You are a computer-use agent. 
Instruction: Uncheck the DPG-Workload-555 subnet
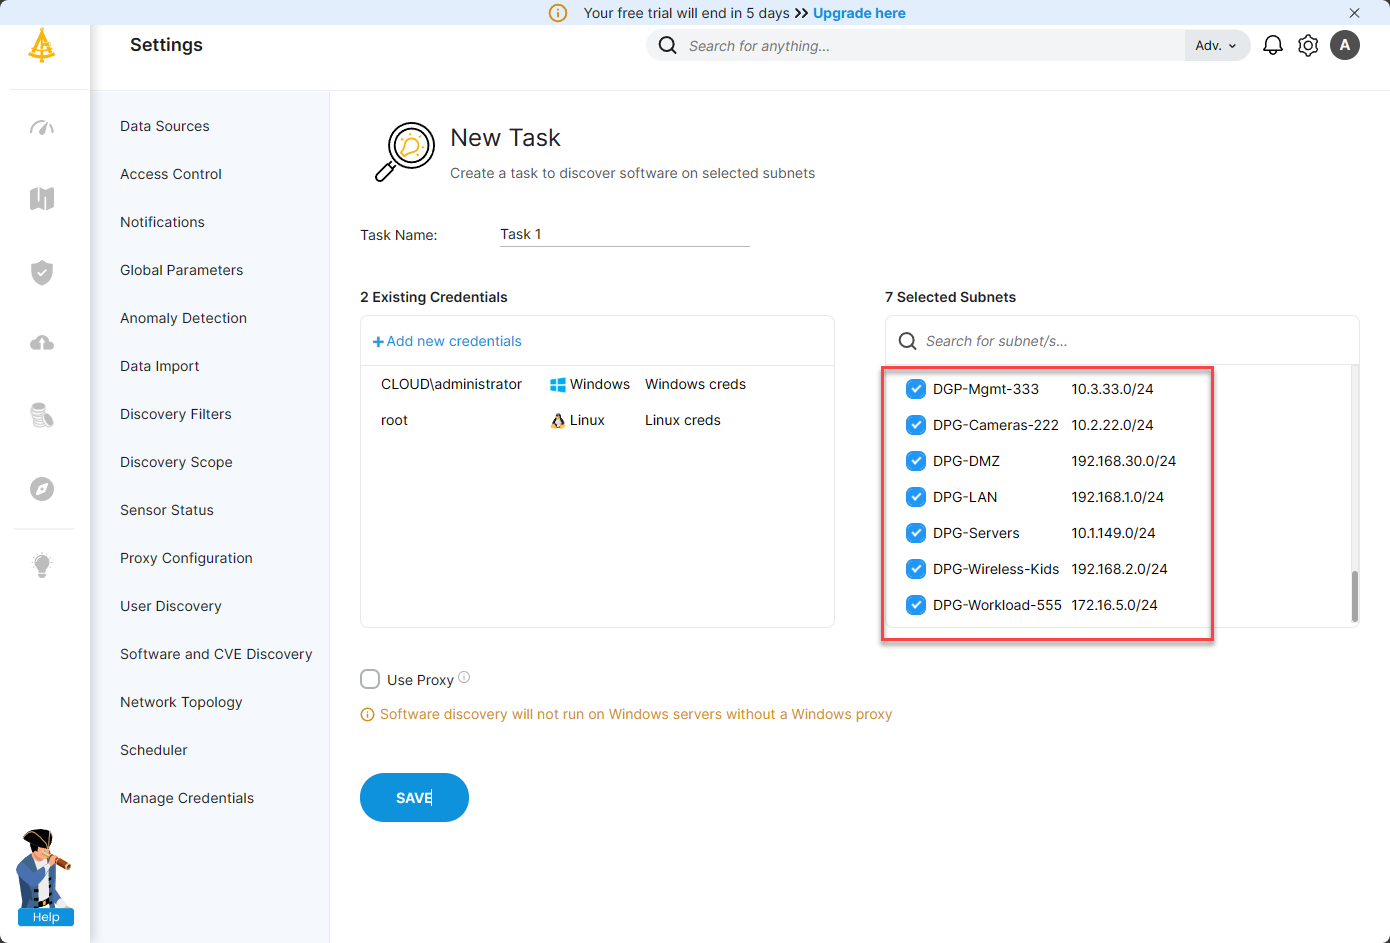916,605
